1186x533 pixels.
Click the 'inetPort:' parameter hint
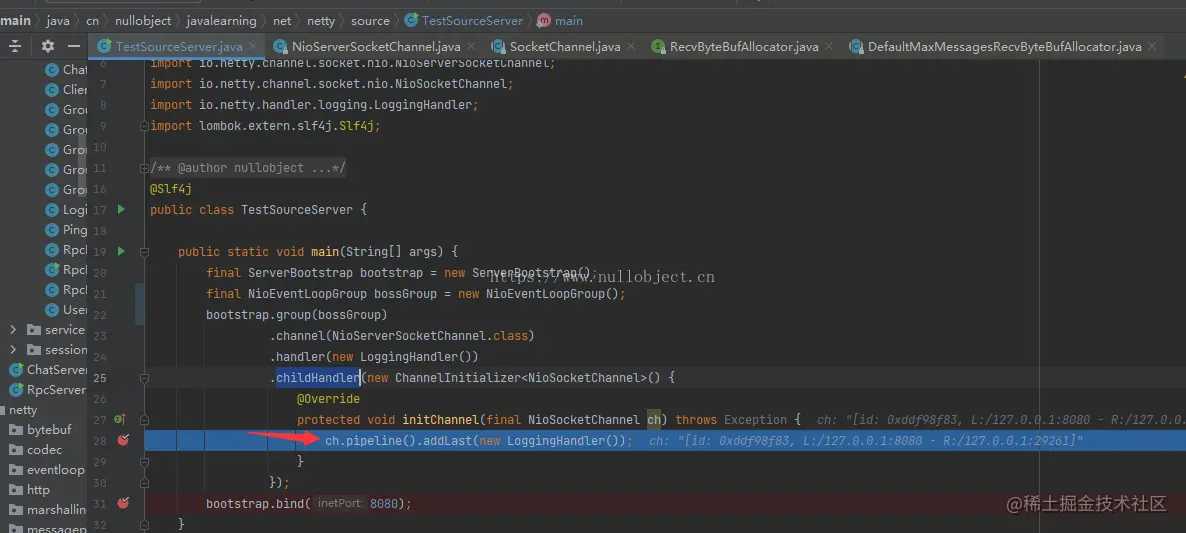[340, 503]
